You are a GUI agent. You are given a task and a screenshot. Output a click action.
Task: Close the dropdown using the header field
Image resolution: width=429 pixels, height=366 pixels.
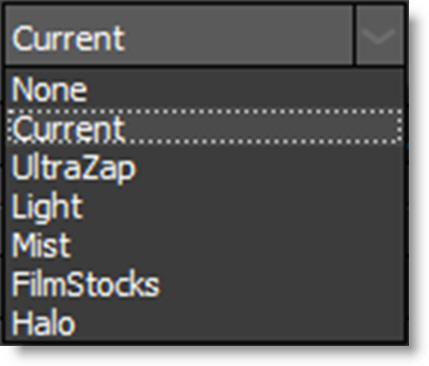179,35
